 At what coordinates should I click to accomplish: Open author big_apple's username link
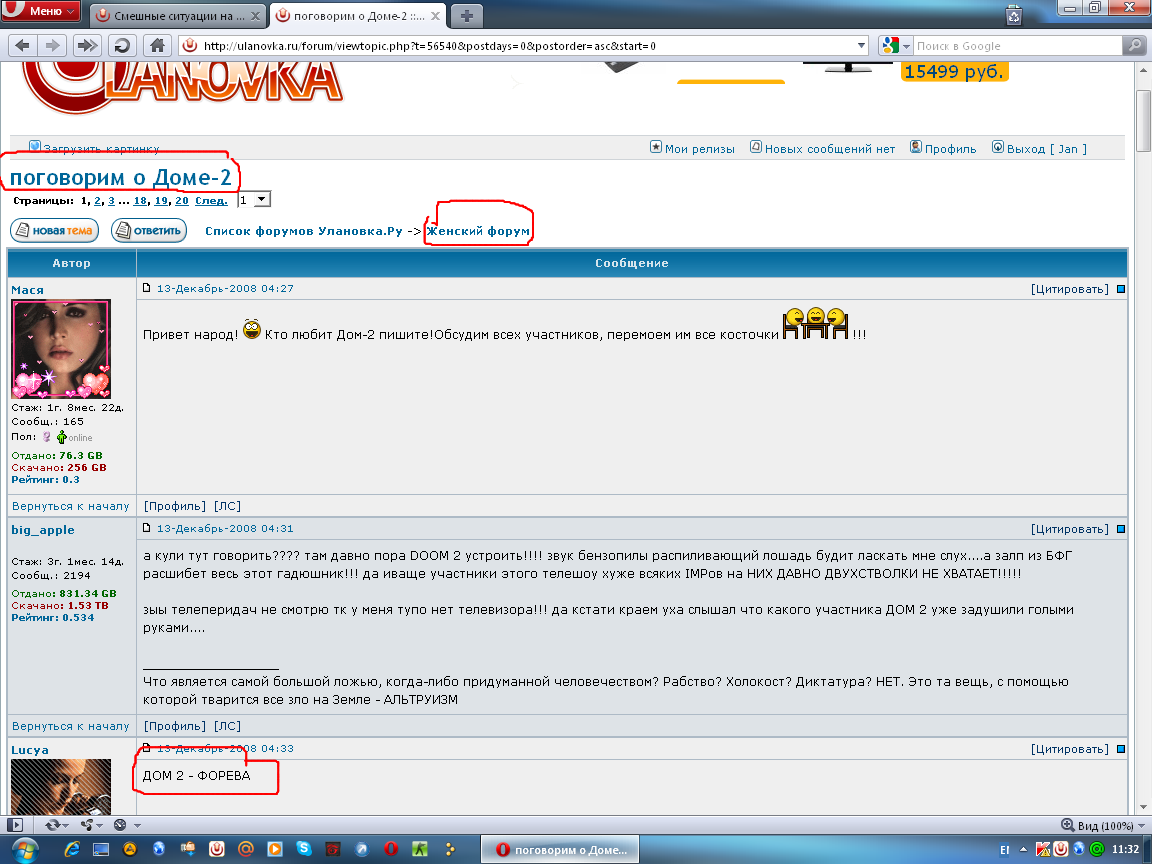coord(43,530)
